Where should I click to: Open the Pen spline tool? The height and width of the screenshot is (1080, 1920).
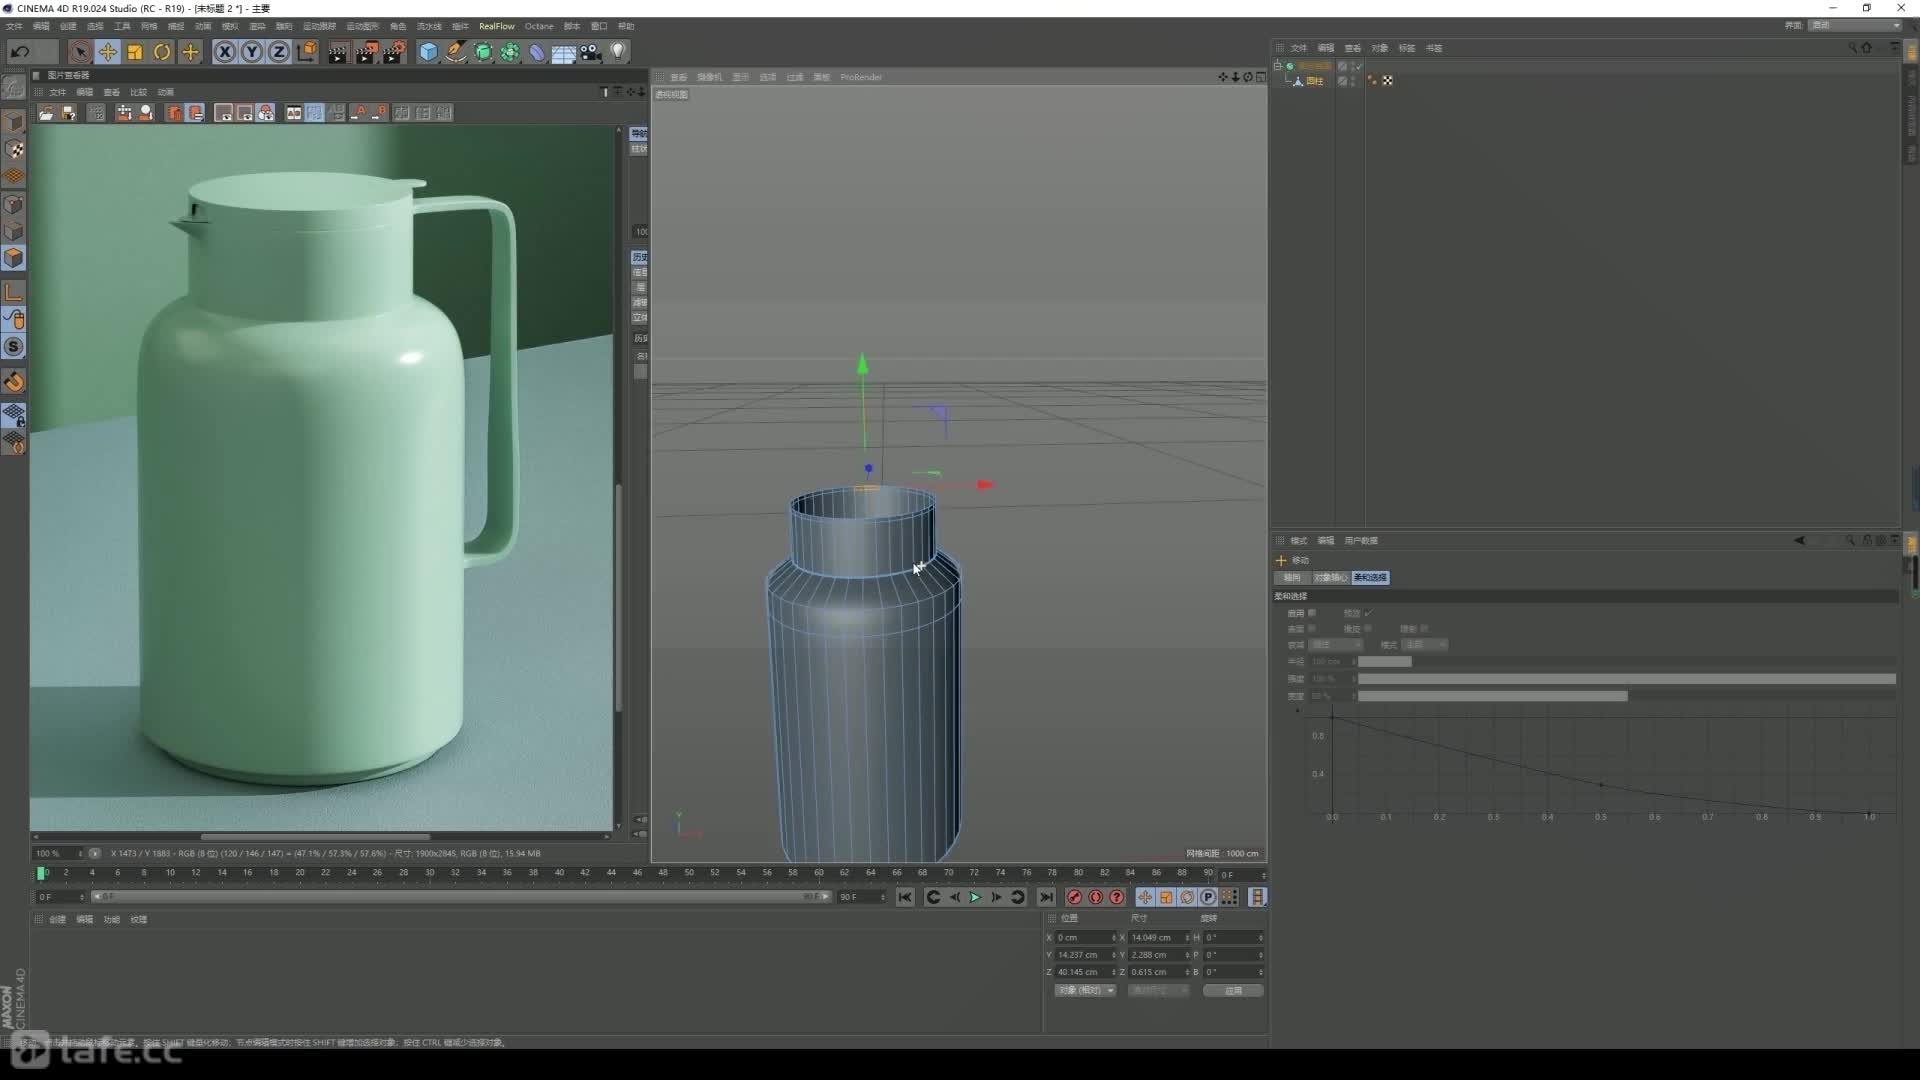(x=455, y=52)
